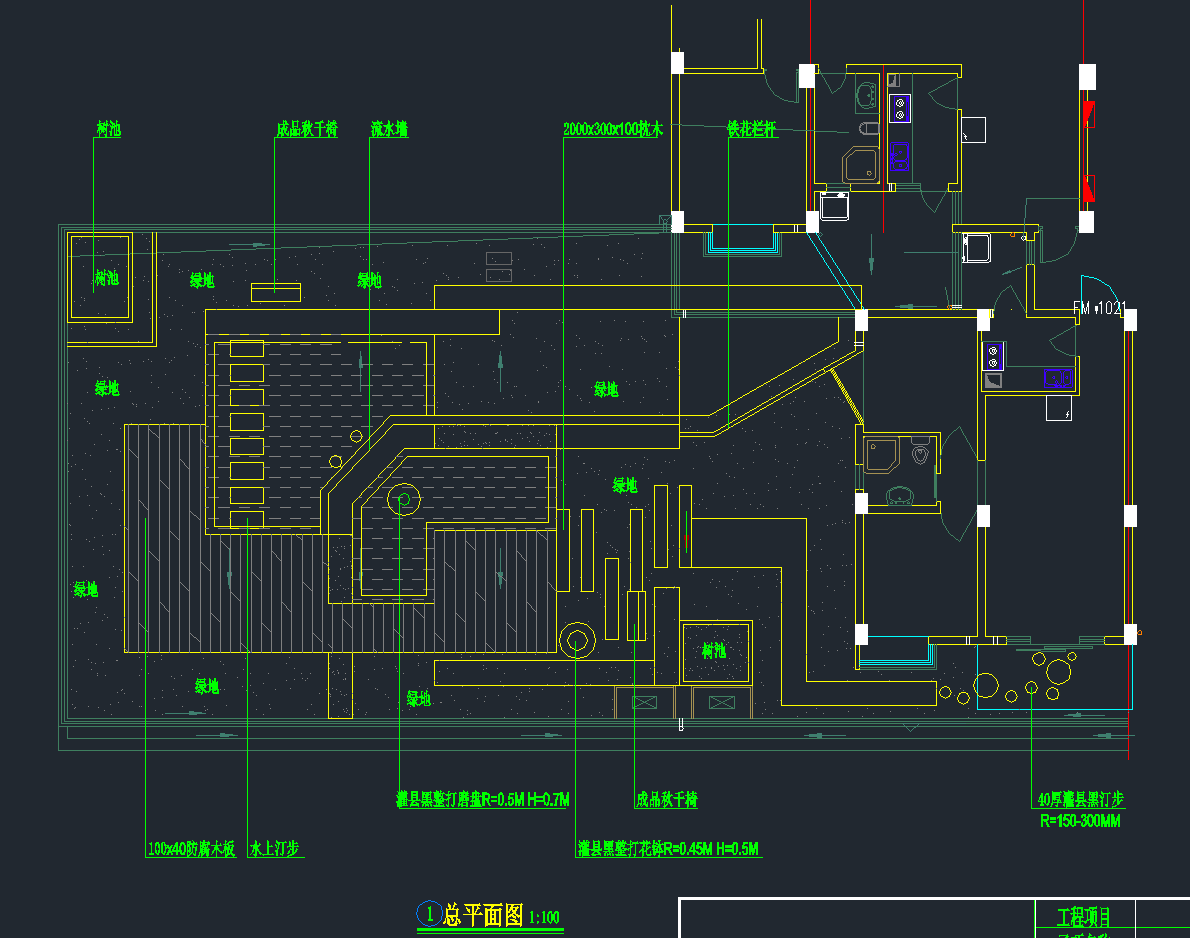1190x938 pixels.
Task: Select the R=150-300MM dimension note
Action: (1080, 821)
